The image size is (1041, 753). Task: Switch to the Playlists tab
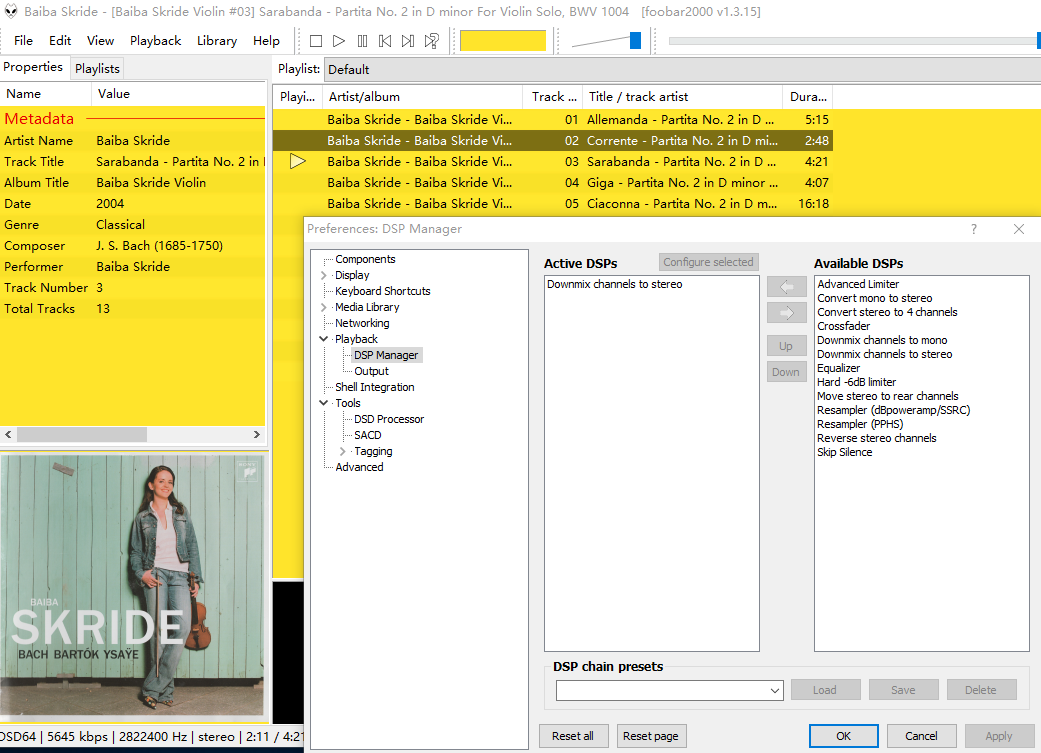coord(97,68)
